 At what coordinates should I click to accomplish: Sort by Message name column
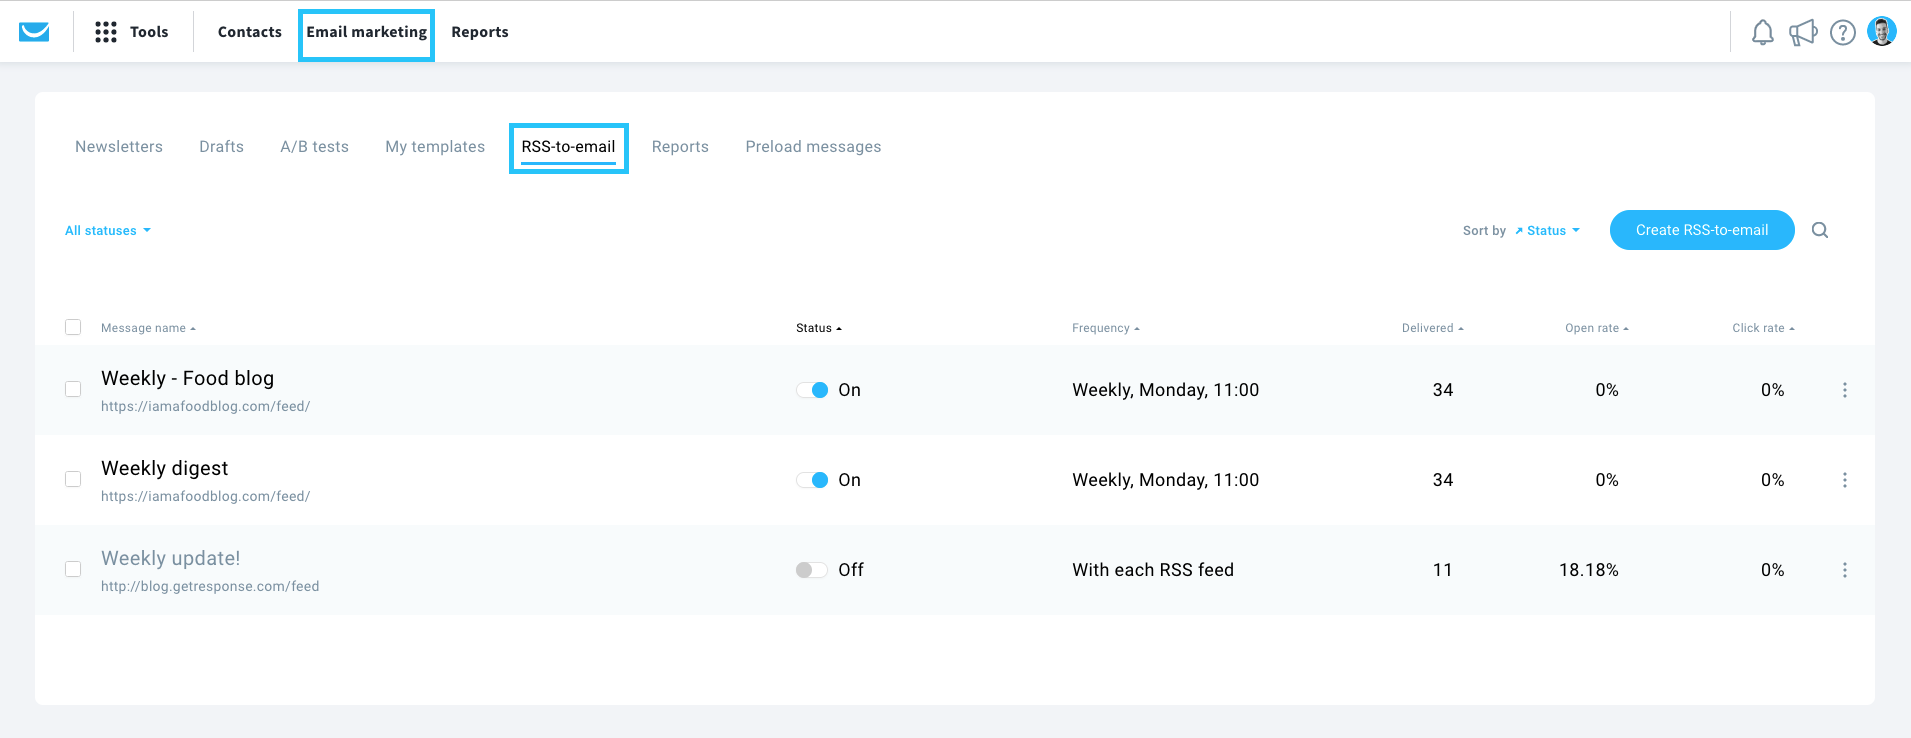click(148, 328)
